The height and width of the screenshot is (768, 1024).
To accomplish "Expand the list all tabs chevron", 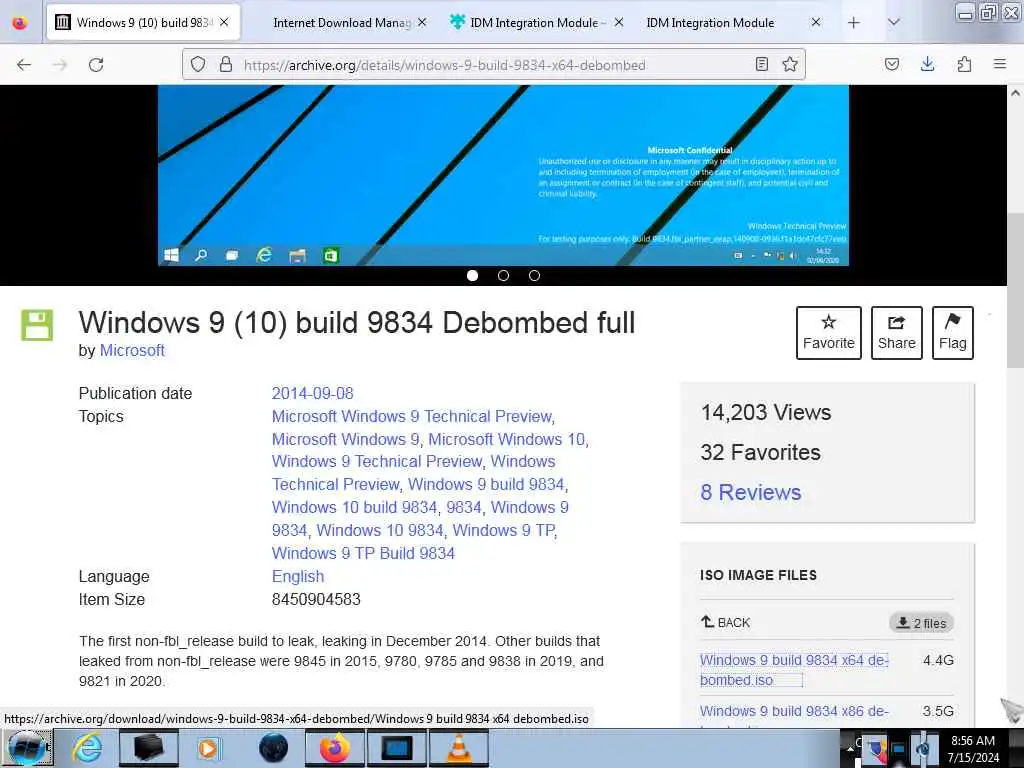I will click(894, 23).
